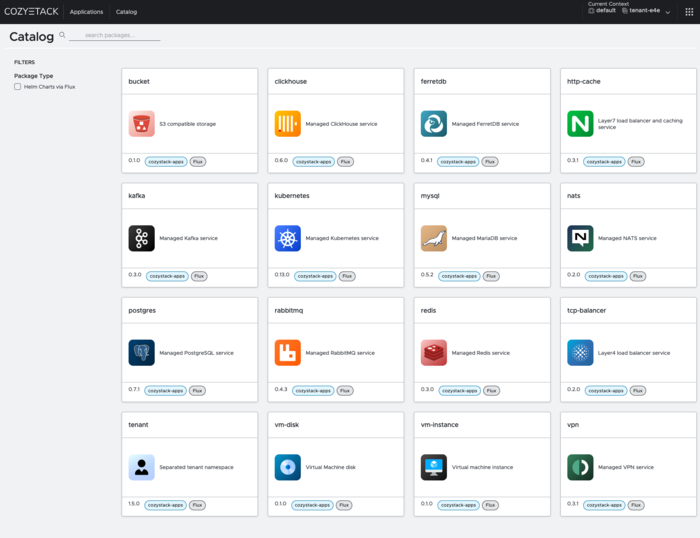Viewport: 700px width, 538px height.
Task: Click the Flux badge on mysql card
Action: coord(490,275)
